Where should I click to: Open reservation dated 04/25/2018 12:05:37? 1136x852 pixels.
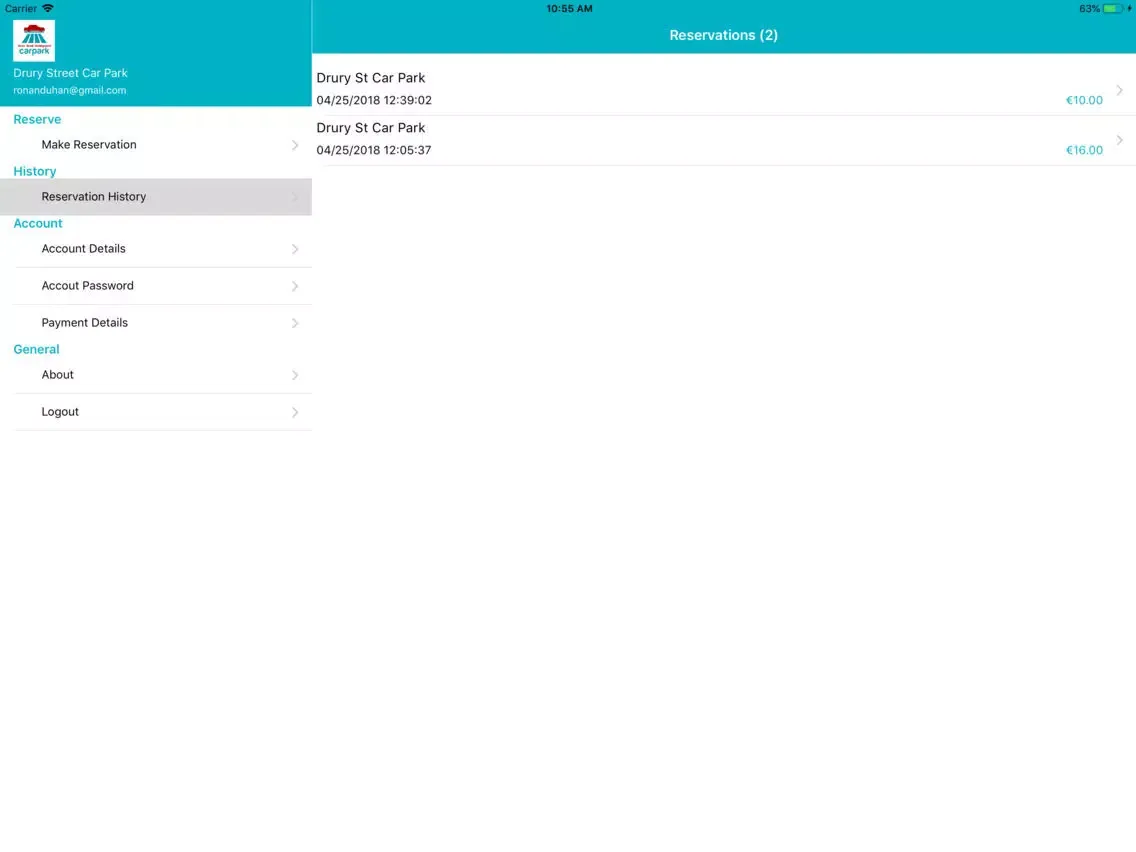[x=724, y=140]
